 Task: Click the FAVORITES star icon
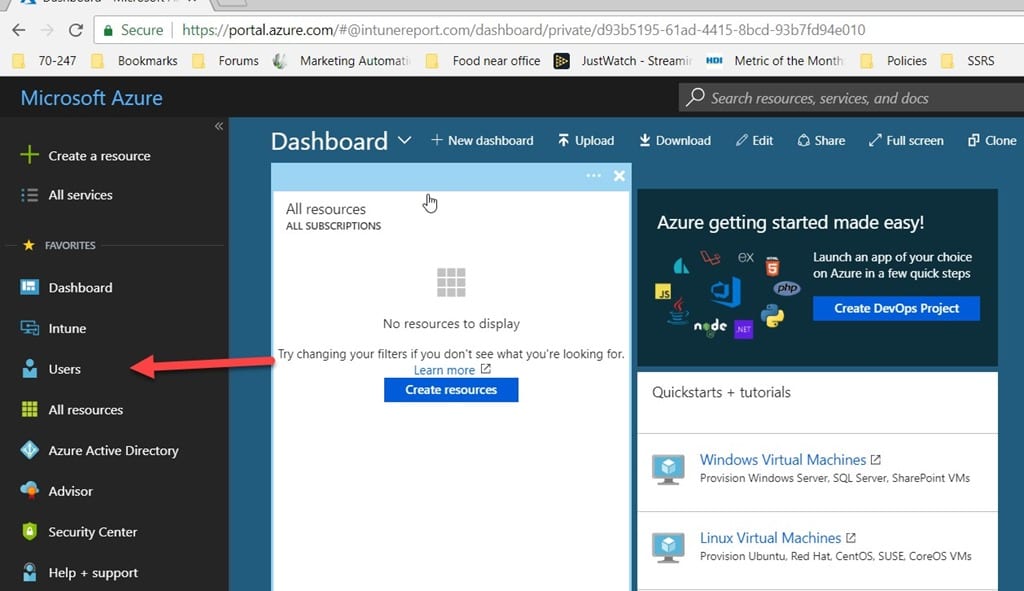(29, 245)
